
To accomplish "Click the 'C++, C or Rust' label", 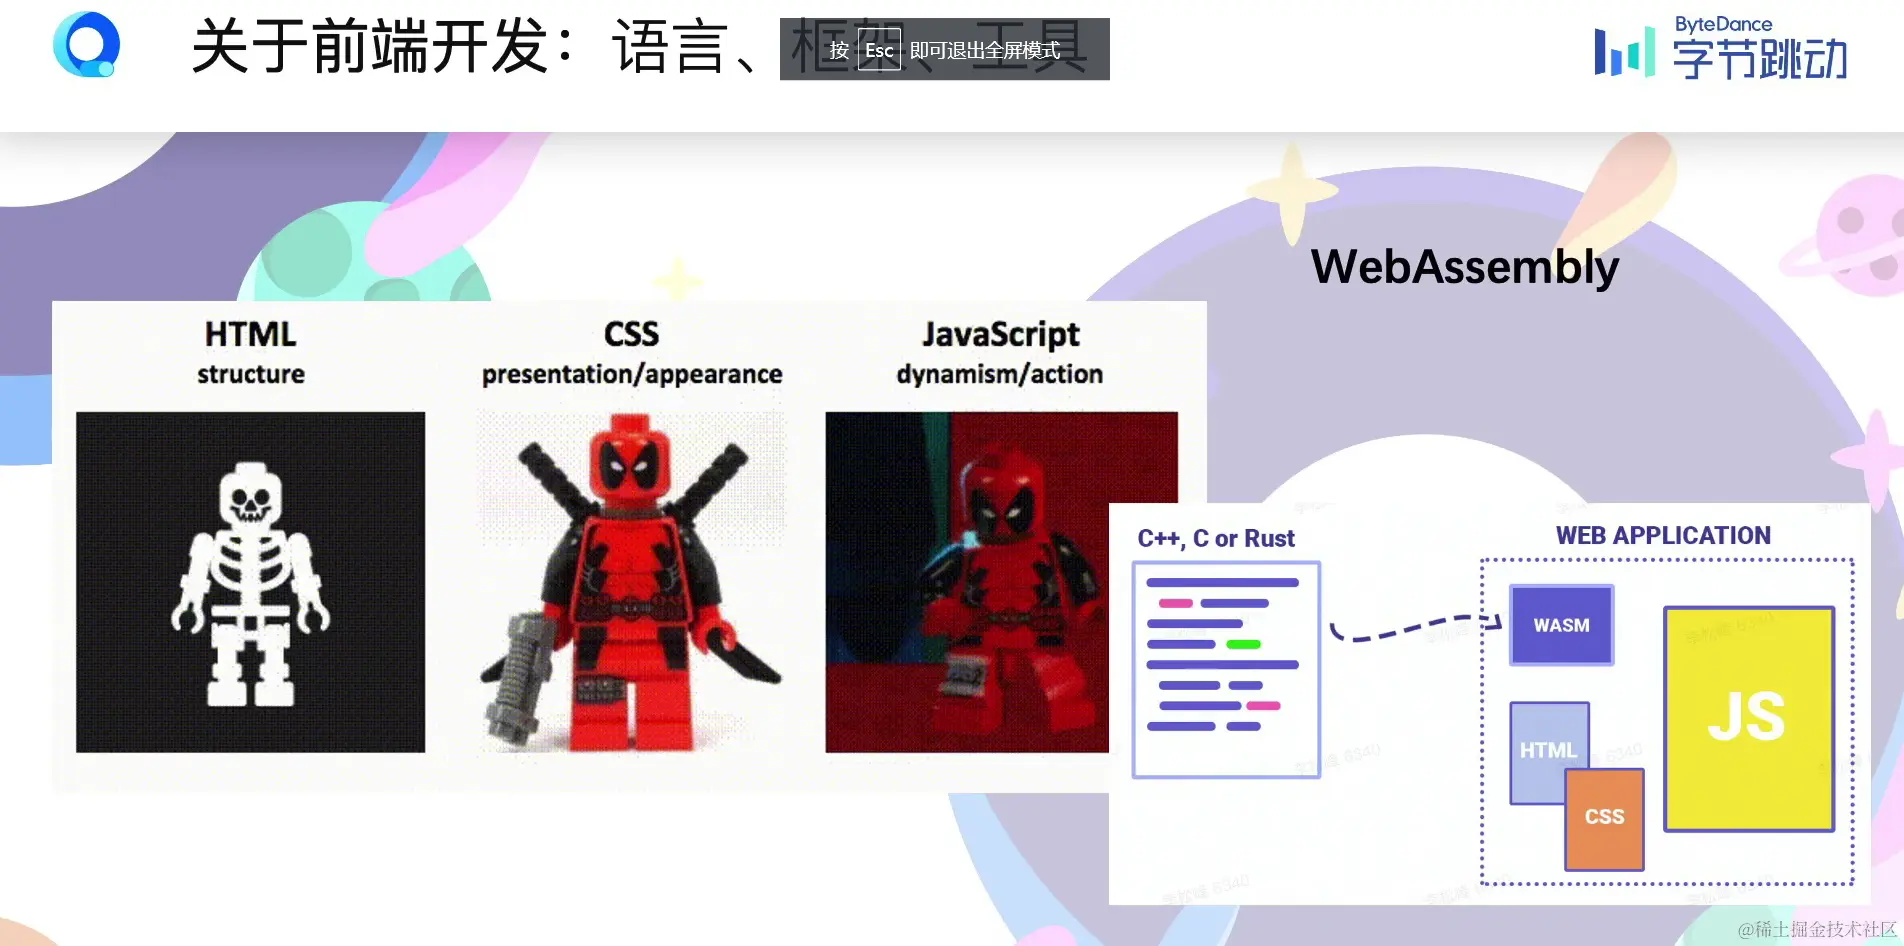I will coord(1216,538).
